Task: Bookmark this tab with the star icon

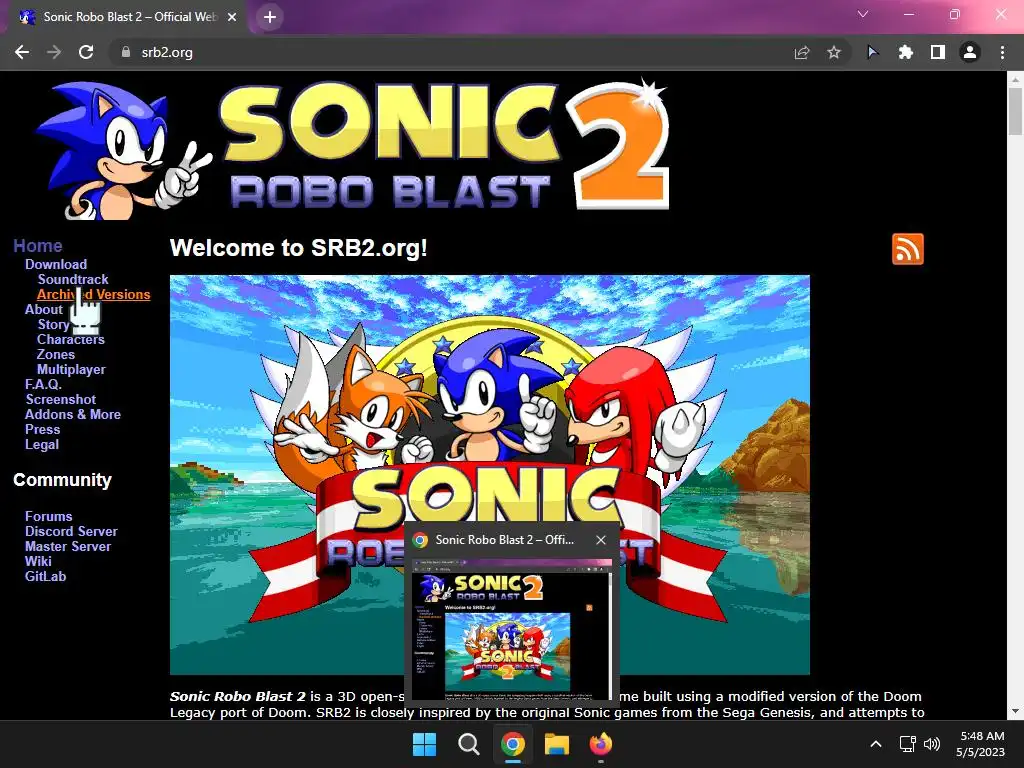Action: pyautogui.click(x=834, y=52)
